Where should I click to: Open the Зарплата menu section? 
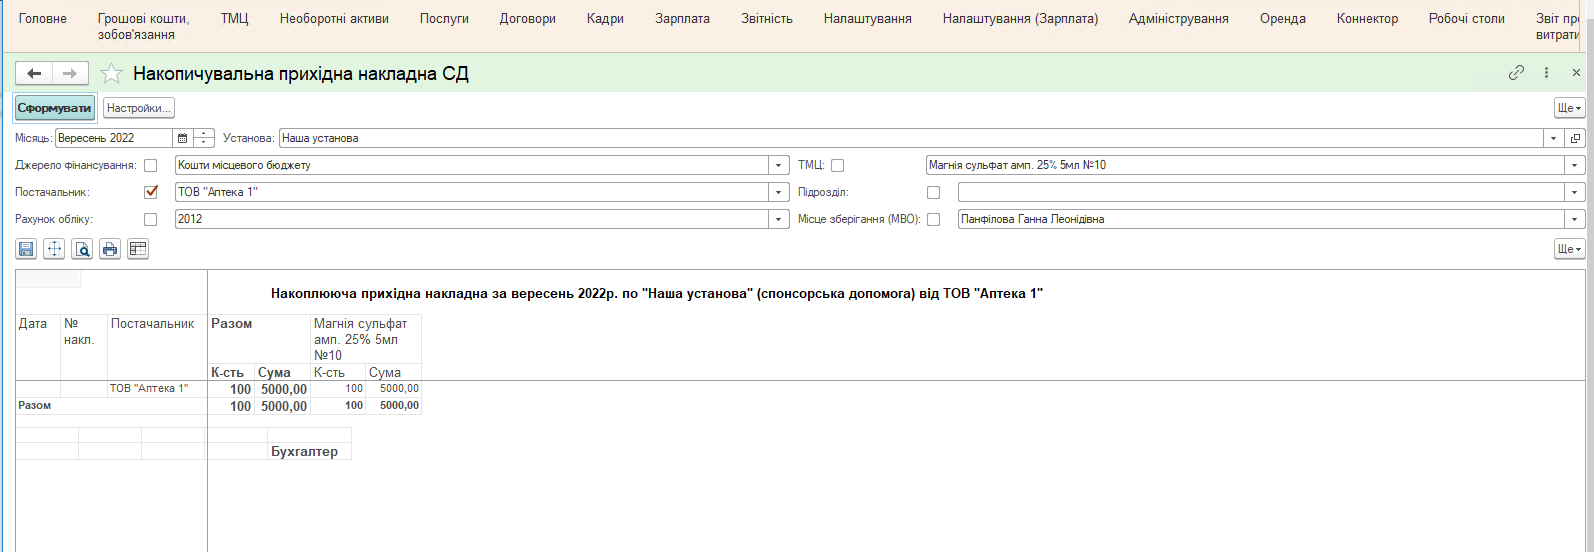682,19
